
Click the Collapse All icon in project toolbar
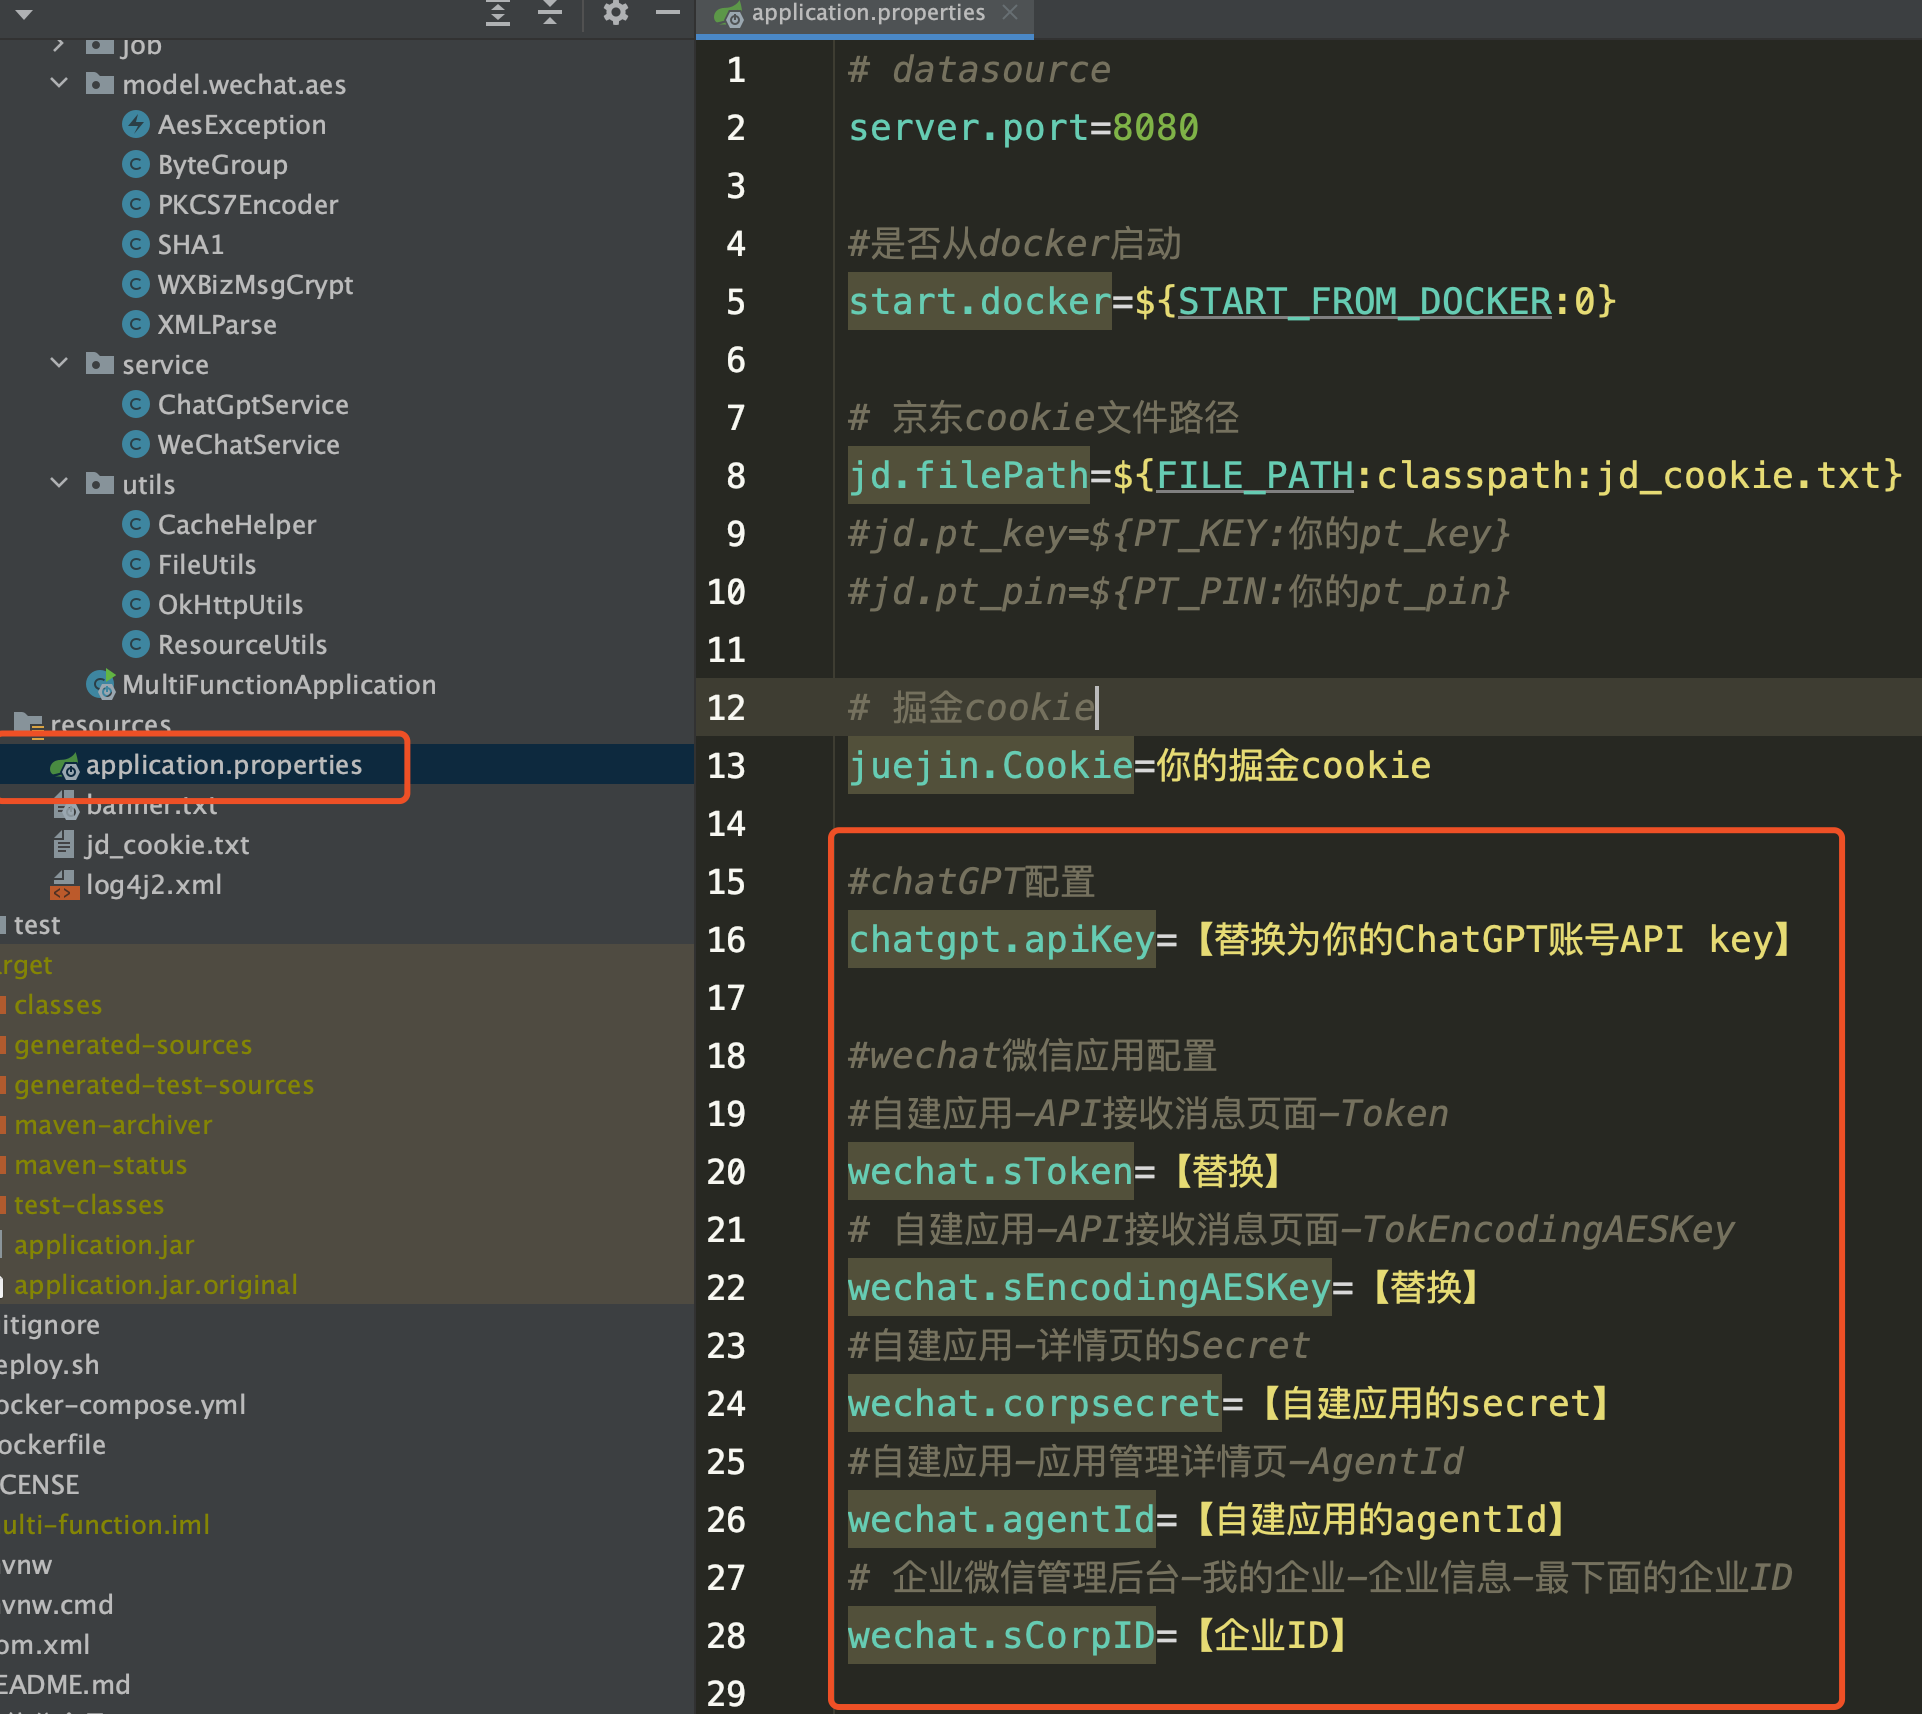pyautogui.click(x=550, y=13)
